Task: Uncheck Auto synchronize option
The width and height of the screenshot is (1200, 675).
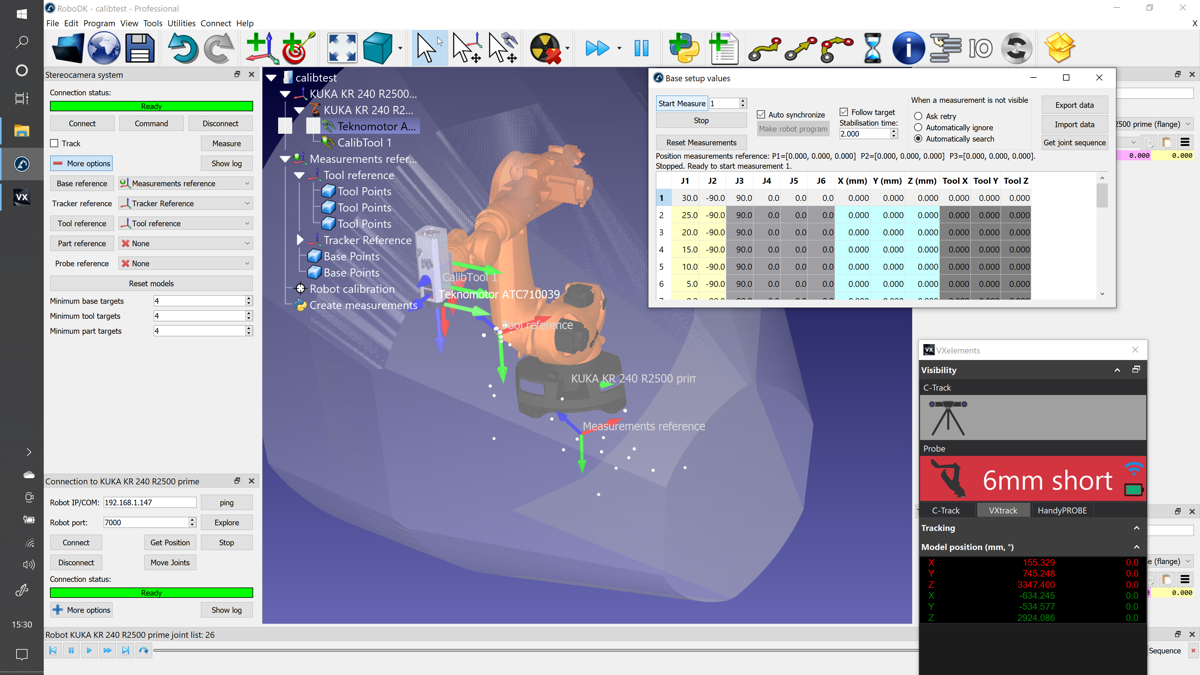Action: pyautogui.click(x=761, y=115)
